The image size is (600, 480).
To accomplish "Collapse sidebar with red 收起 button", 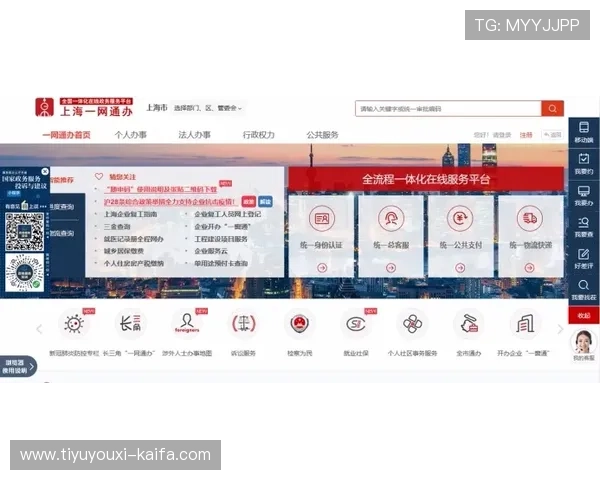I will pos(584,315).
